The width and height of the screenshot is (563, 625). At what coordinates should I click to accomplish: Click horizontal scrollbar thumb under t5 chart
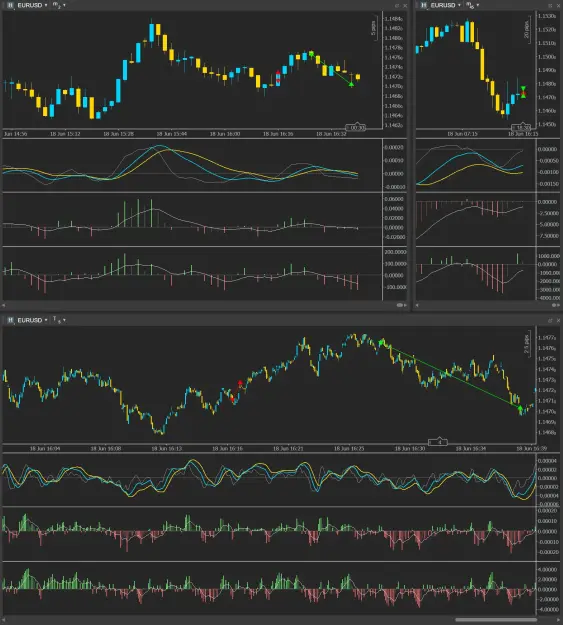point(496,620)
